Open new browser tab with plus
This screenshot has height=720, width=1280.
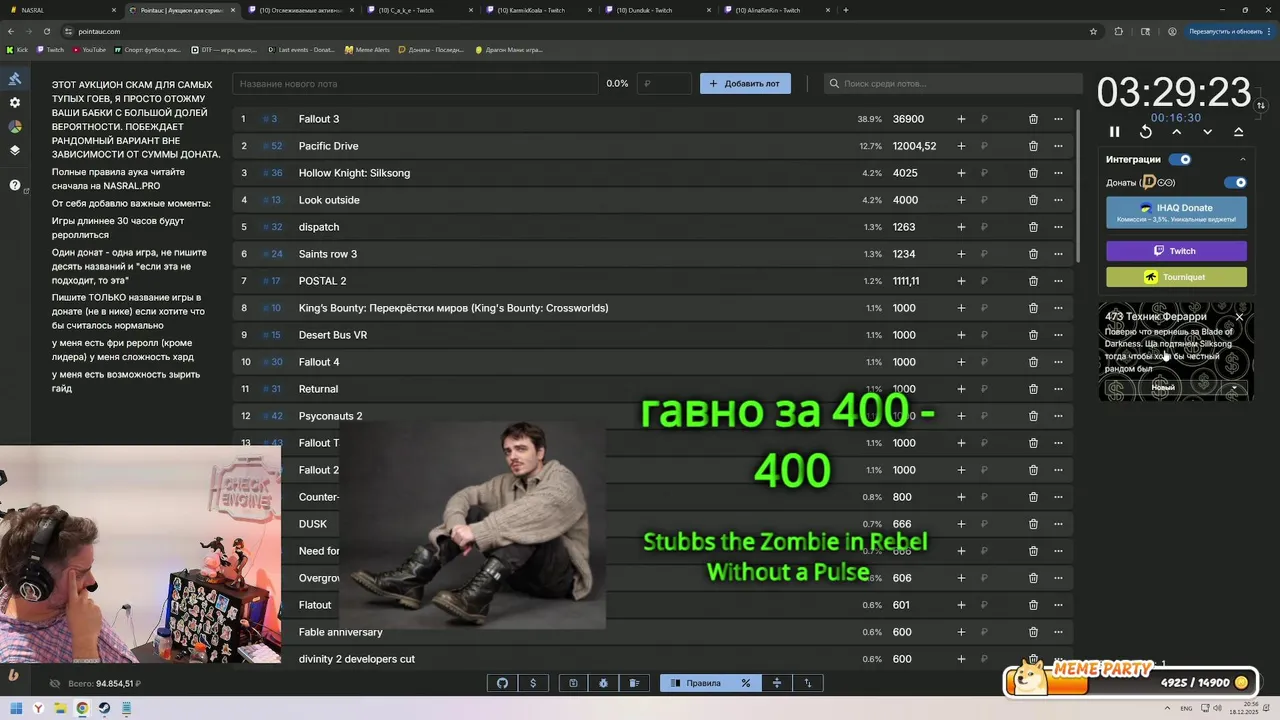coord(846,10)
